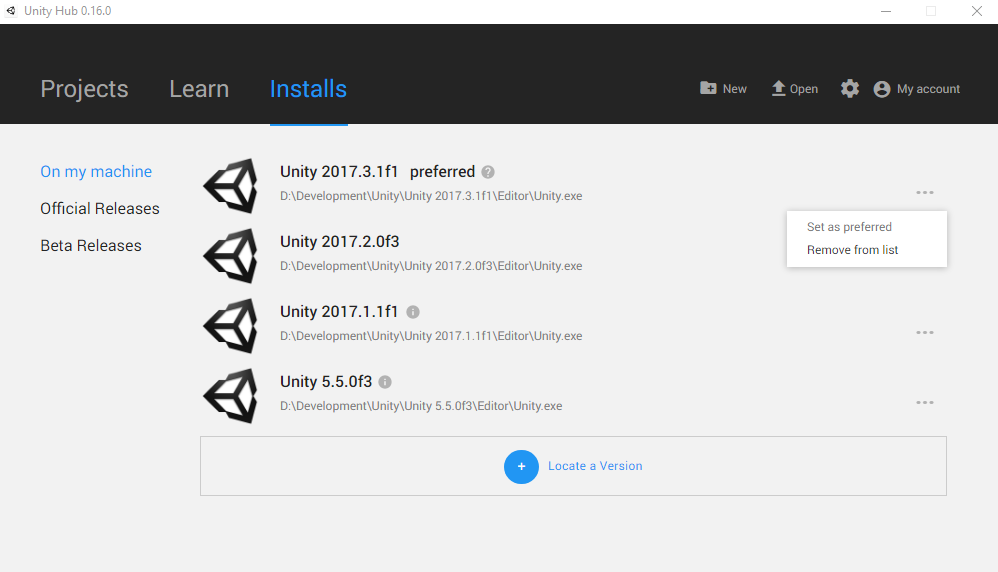This screenshot has height=572, width=998.
Task: Choose Set as preferred from popup
Action: tap(849, 227)
